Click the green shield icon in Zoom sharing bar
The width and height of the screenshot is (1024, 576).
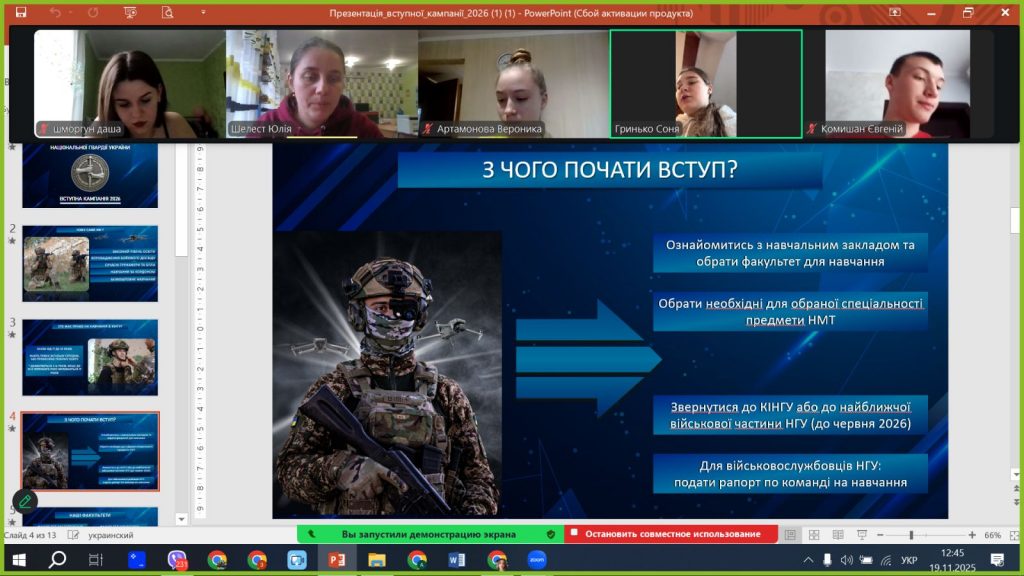point(551,534)
